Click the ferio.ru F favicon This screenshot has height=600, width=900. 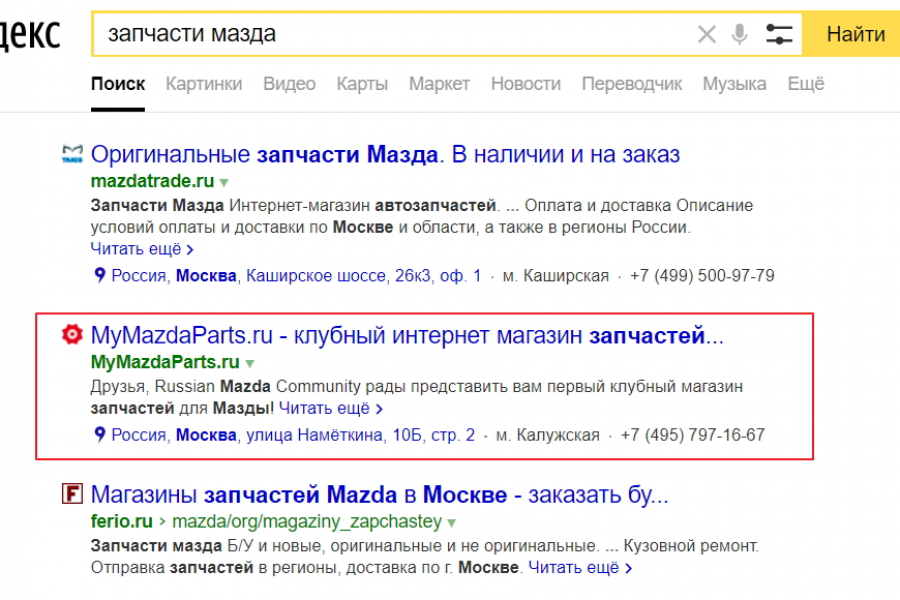(x=72, y=493)
